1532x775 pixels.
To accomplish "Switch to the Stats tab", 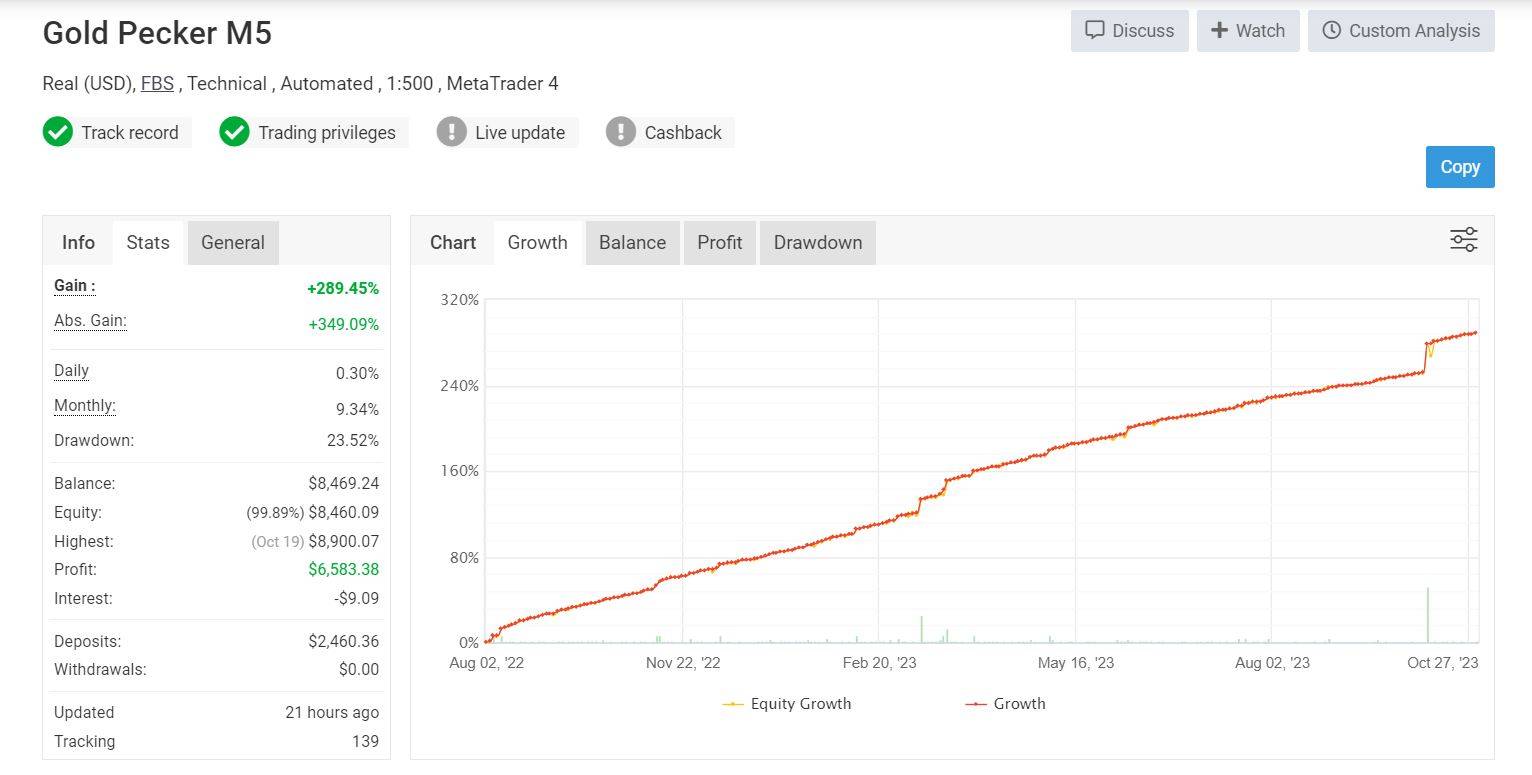I will (148, 243).
